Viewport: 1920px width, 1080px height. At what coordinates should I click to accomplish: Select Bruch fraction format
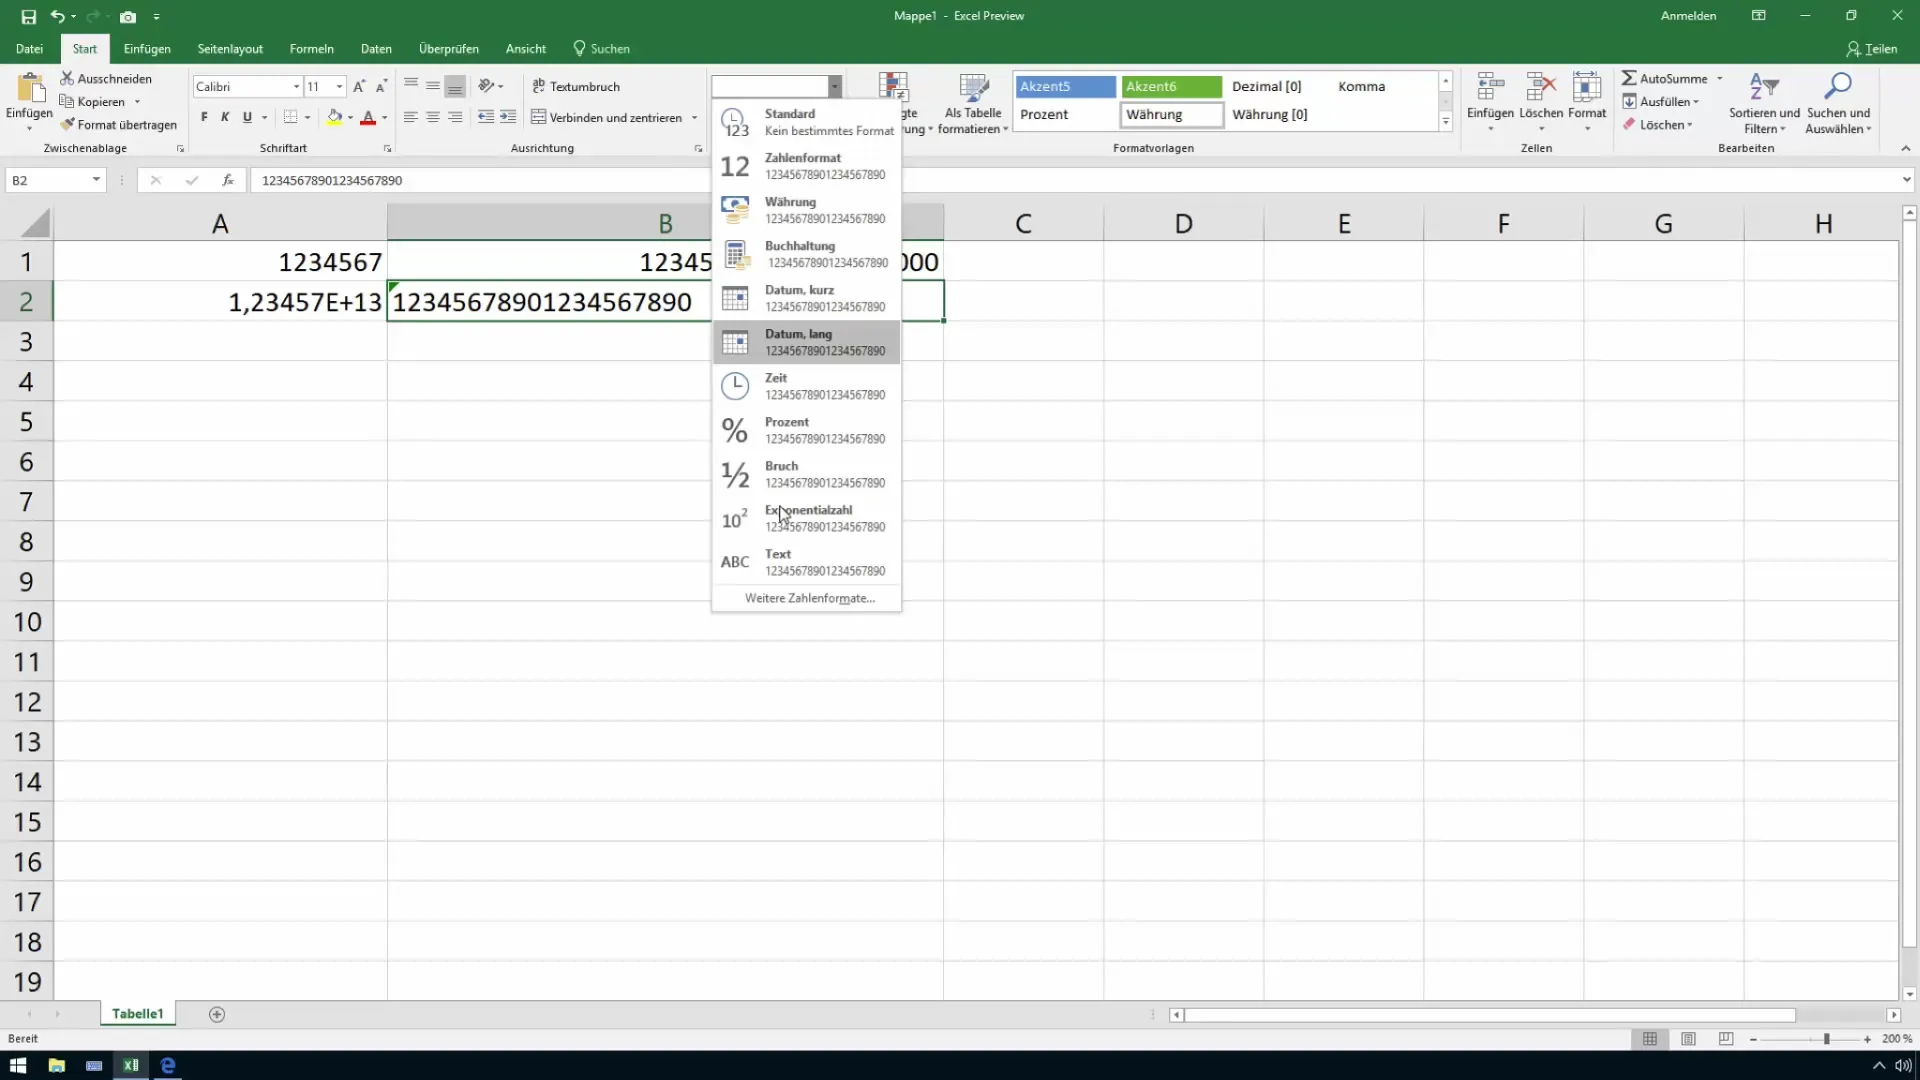pyautogui.click(x=806, y=474)
